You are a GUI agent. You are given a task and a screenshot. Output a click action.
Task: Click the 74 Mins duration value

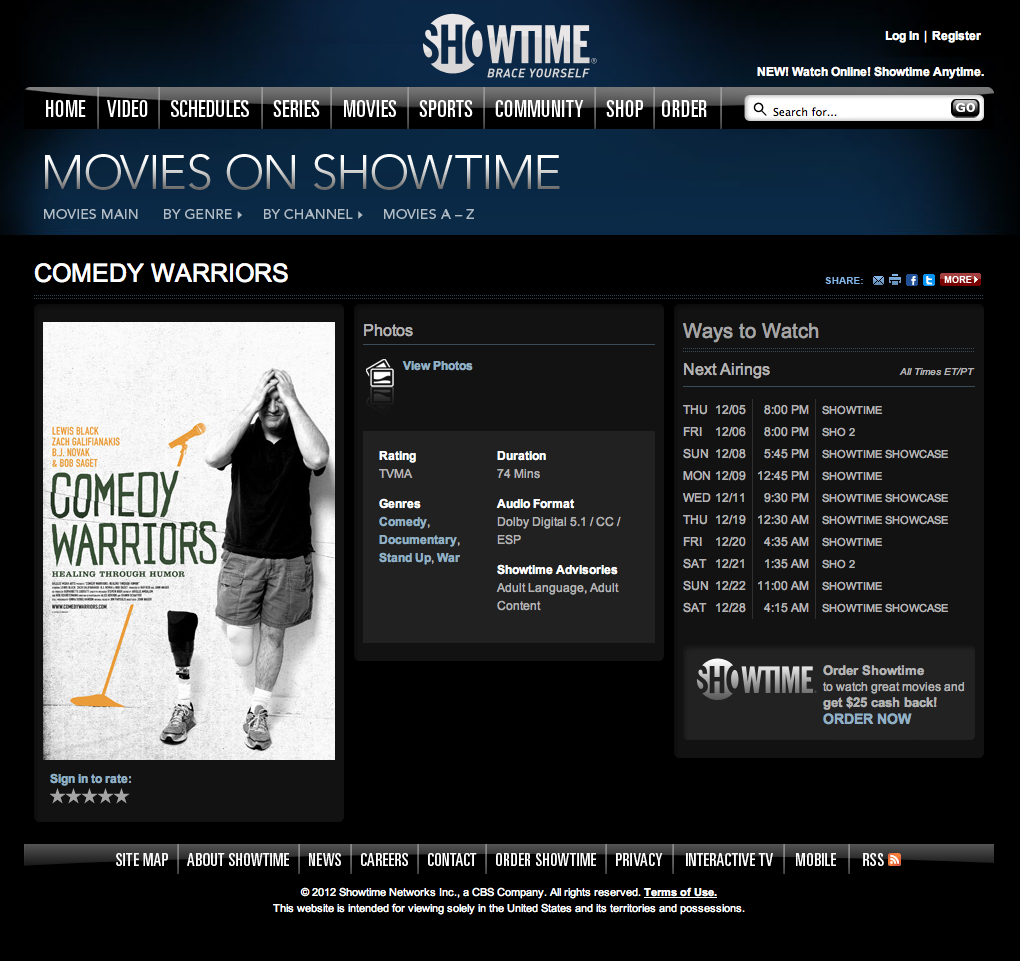click(518, 474)
